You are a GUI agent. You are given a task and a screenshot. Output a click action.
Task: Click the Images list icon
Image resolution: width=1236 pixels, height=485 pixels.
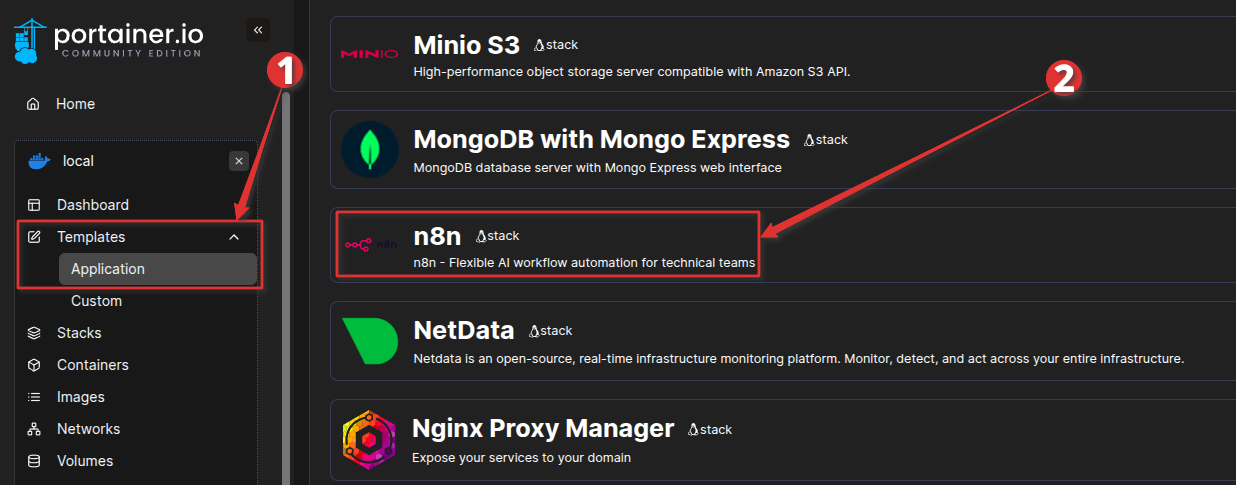pyautogui.click(x=34, y=397)
